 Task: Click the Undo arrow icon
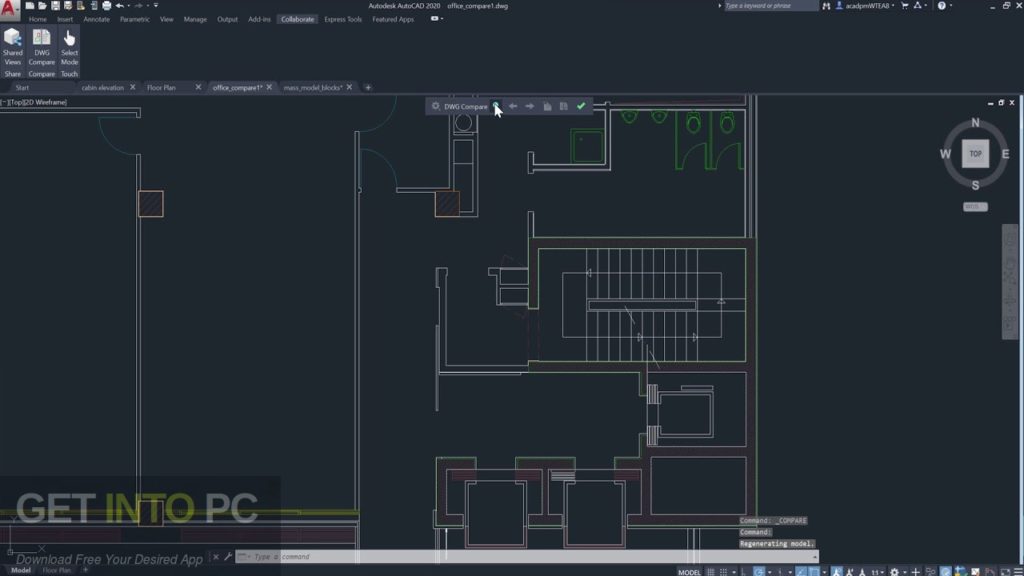(120, 6)
